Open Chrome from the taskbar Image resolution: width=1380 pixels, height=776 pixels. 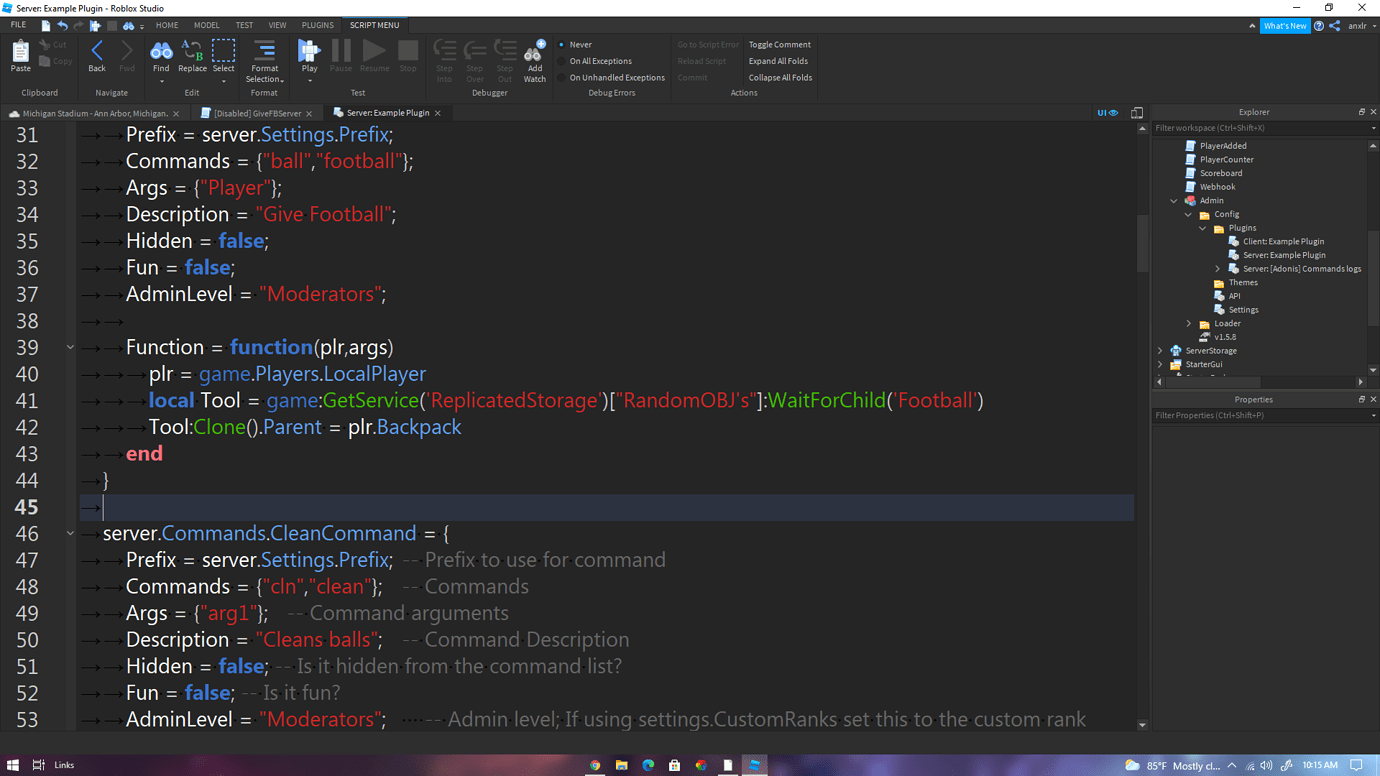tap(595, 765)
